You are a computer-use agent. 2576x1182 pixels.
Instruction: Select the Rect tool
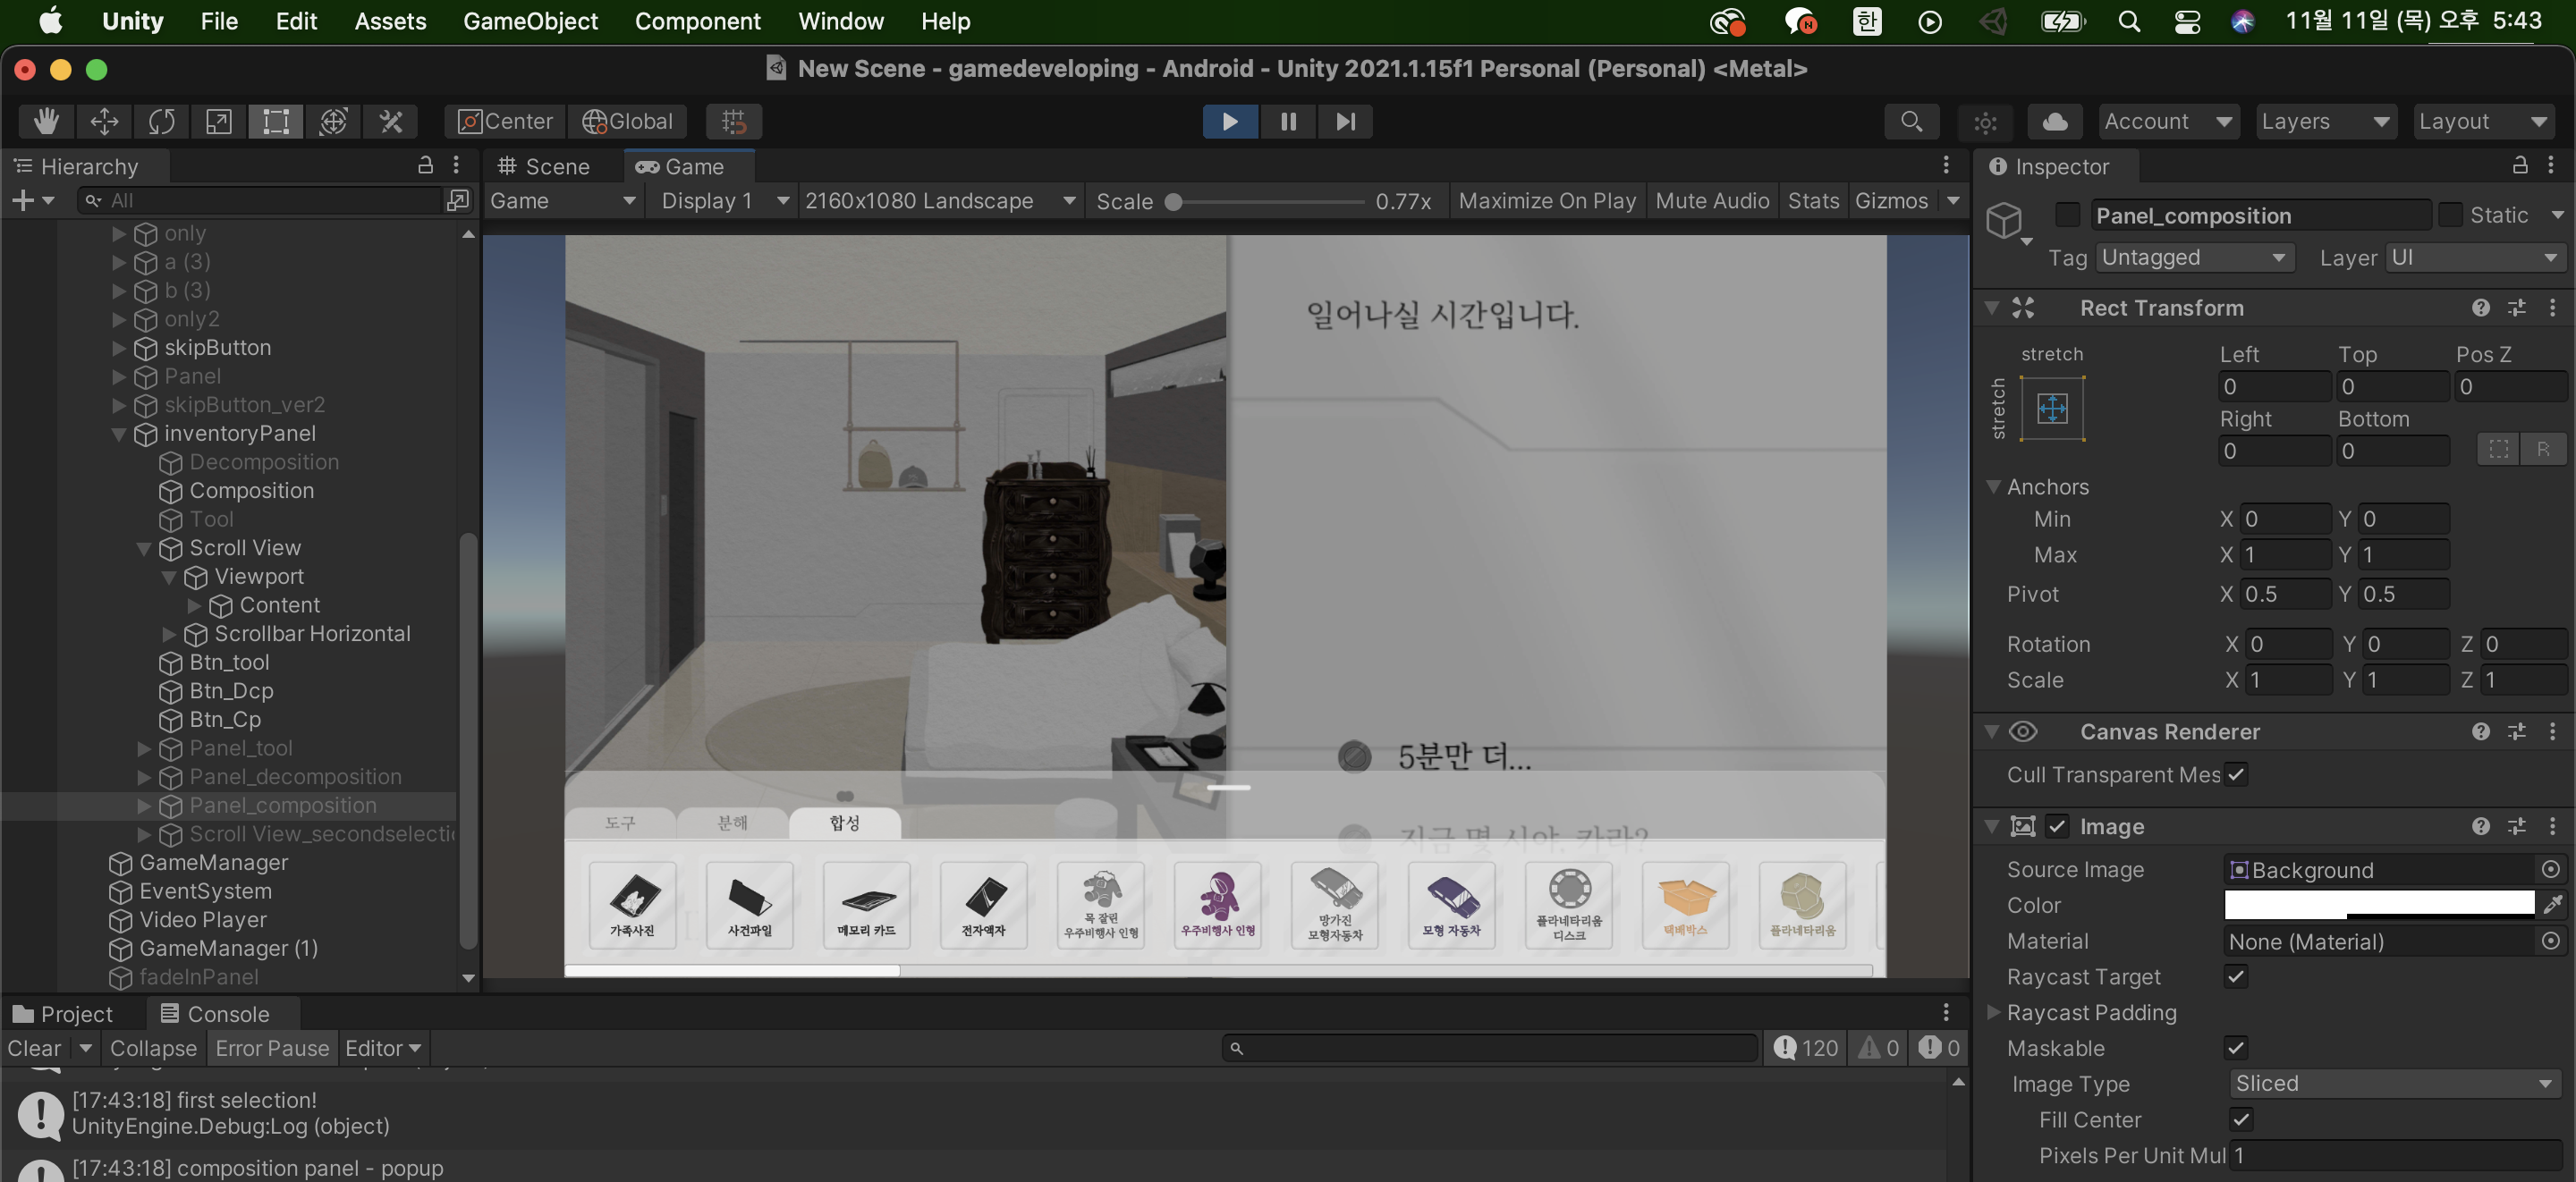pos(275,121)
